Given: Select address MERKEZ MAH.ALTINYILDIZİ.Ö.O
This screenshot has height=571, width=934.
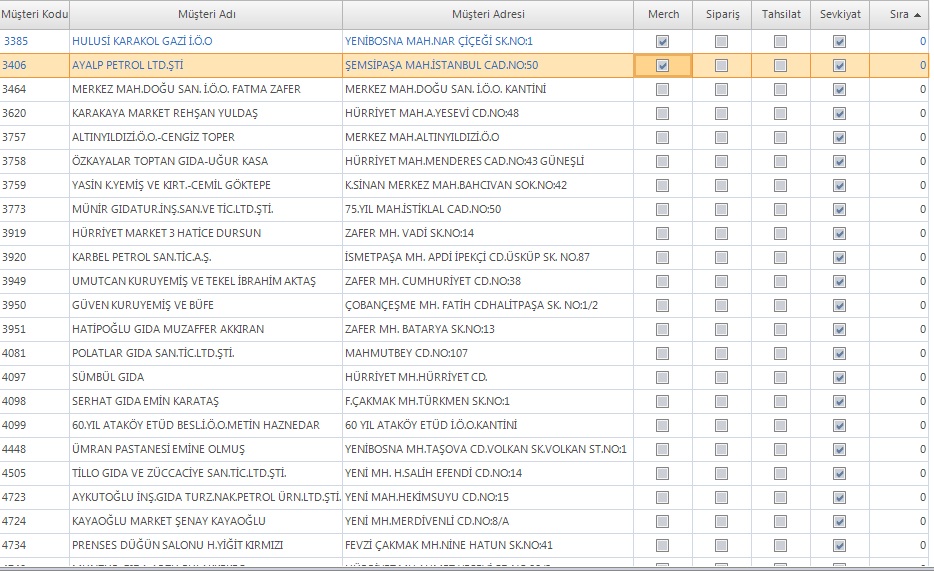Looking at the screenshot, I should (488, 138).
